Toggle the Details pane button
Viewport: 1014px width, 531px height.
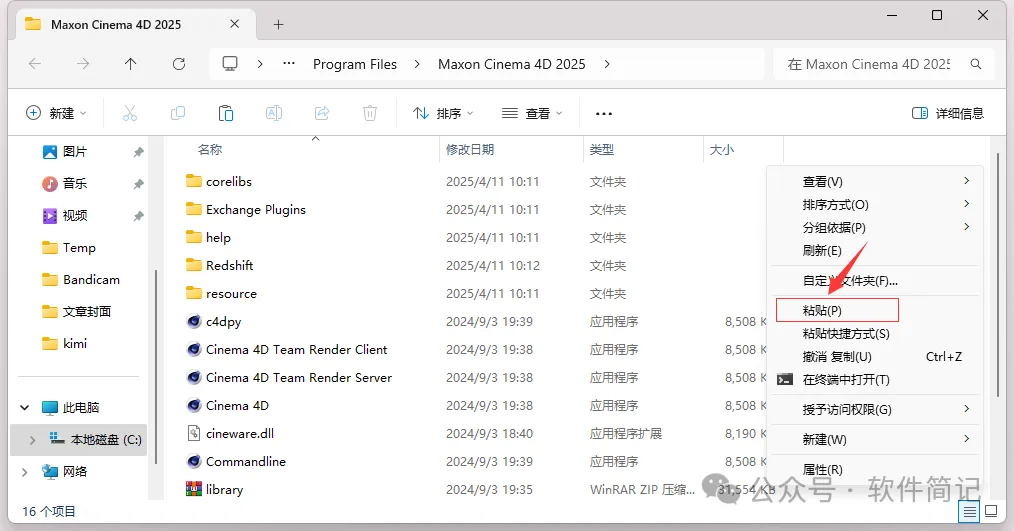coord(947,114)
